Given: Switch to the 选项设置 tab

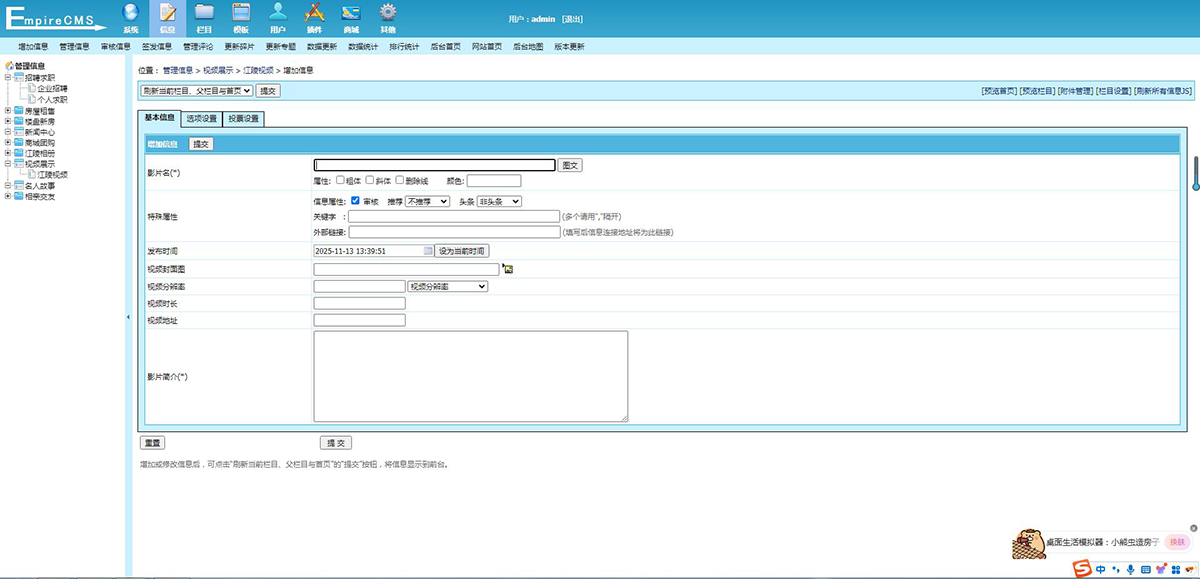Looking at the screenshot, I should 201,119.
